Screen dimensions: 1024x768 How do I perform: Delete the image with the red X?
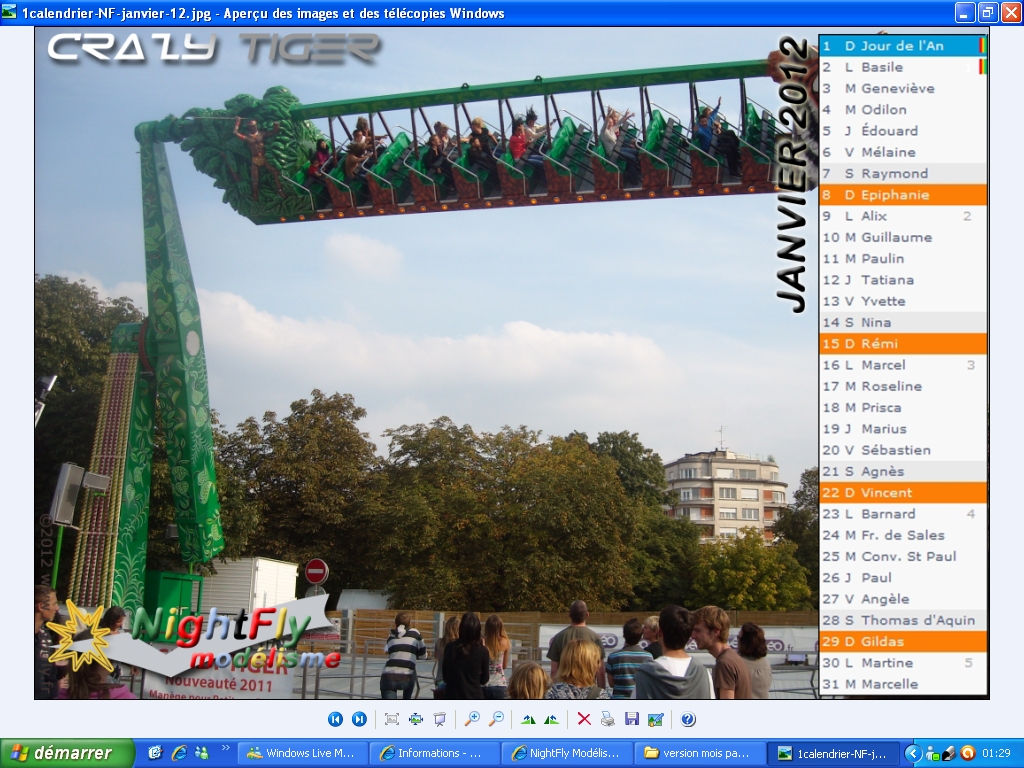tap(584, 719)
